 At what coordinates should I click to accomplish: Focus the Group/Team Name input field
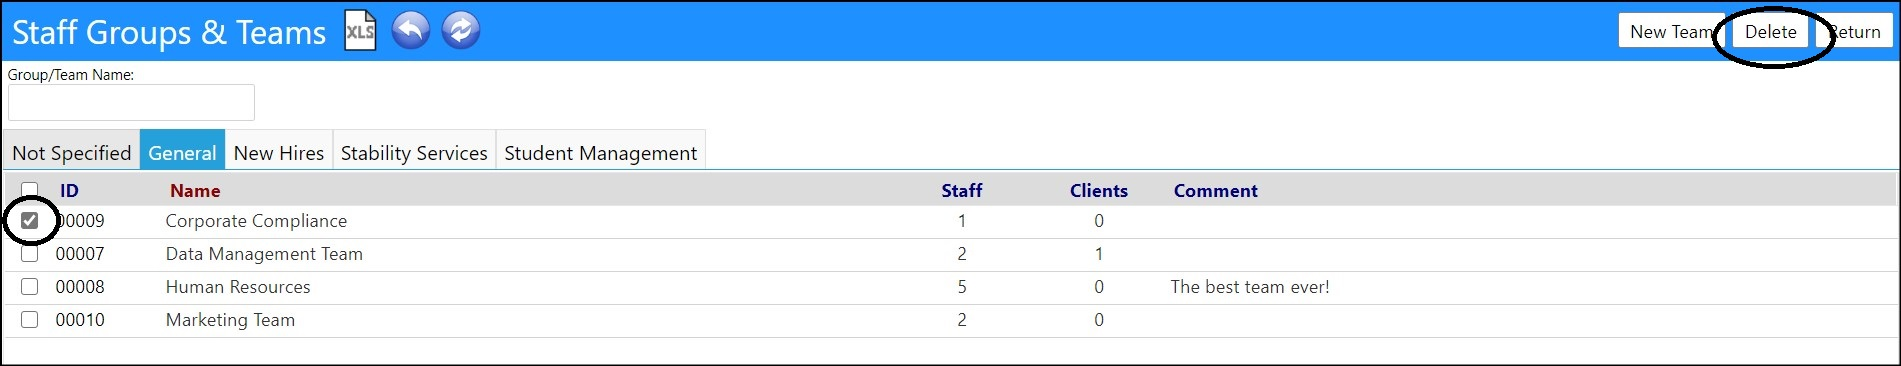point(131,102)
